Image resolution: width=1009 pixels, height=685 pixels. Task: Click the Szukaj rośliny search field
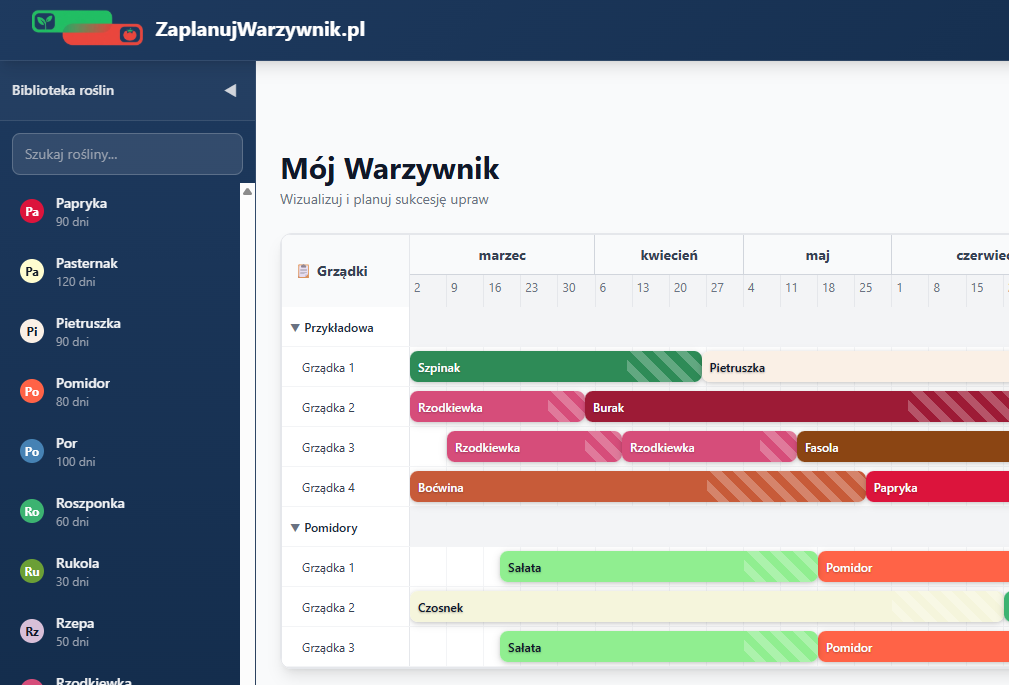[127, 153]
